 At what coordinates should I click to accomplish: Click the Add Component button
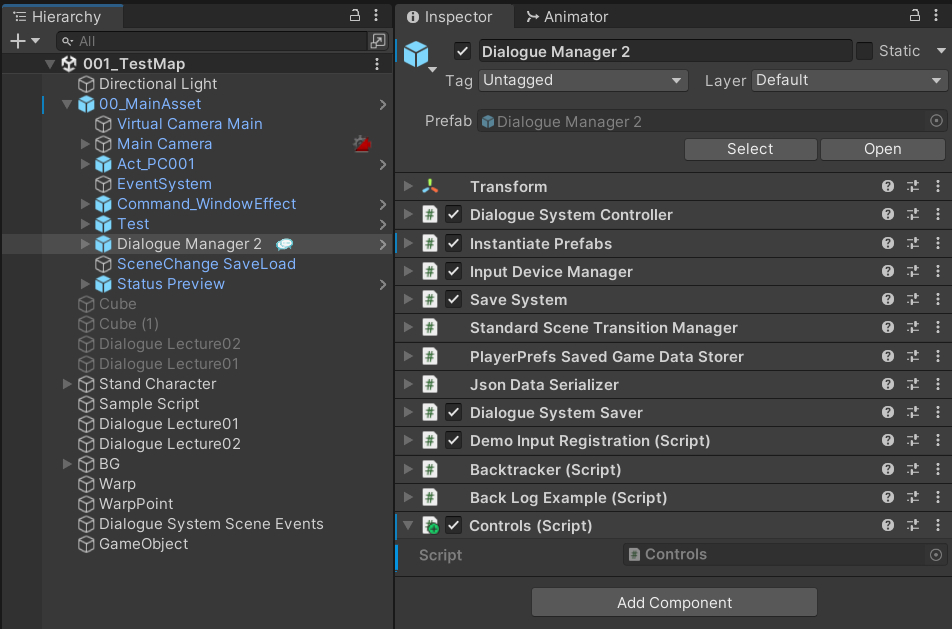click(675, 602)
